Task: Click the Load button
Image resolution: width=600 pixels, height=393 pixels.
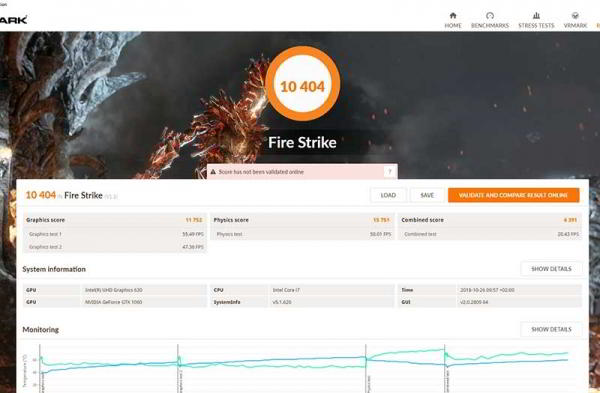Action: [388, 195]
